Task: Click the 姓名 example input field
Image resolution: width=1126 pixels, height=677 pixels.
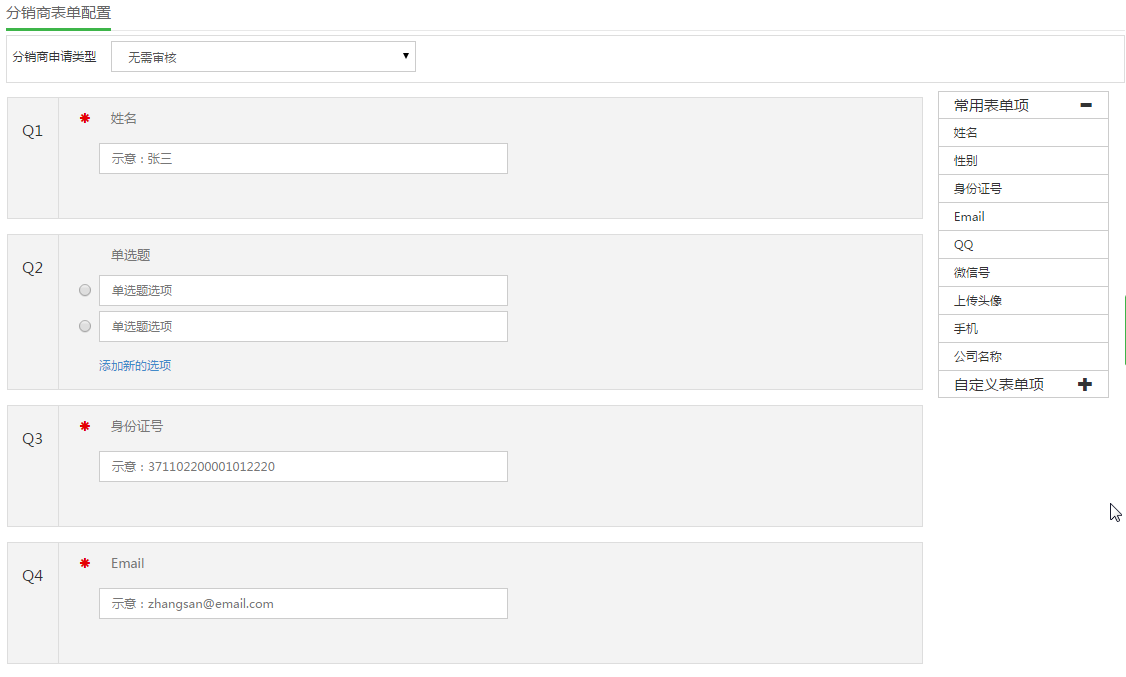Action: 303,158
